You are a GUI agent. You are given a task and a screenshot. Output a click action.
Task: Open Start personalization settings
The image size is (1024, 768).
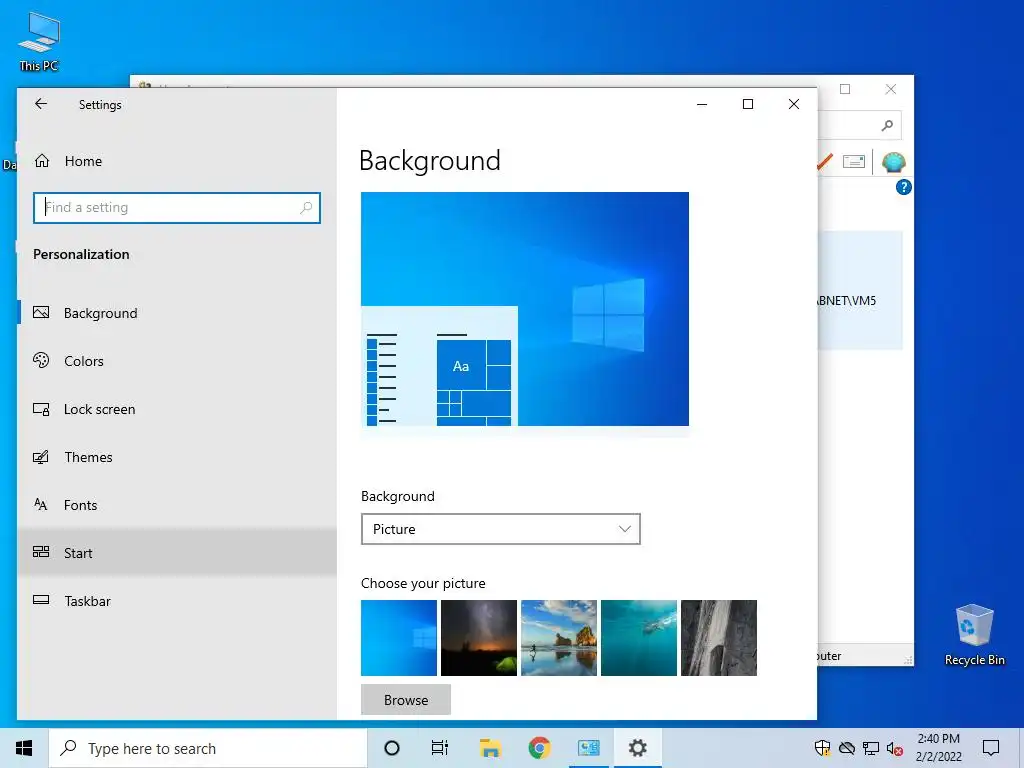(x=177, y=553)
